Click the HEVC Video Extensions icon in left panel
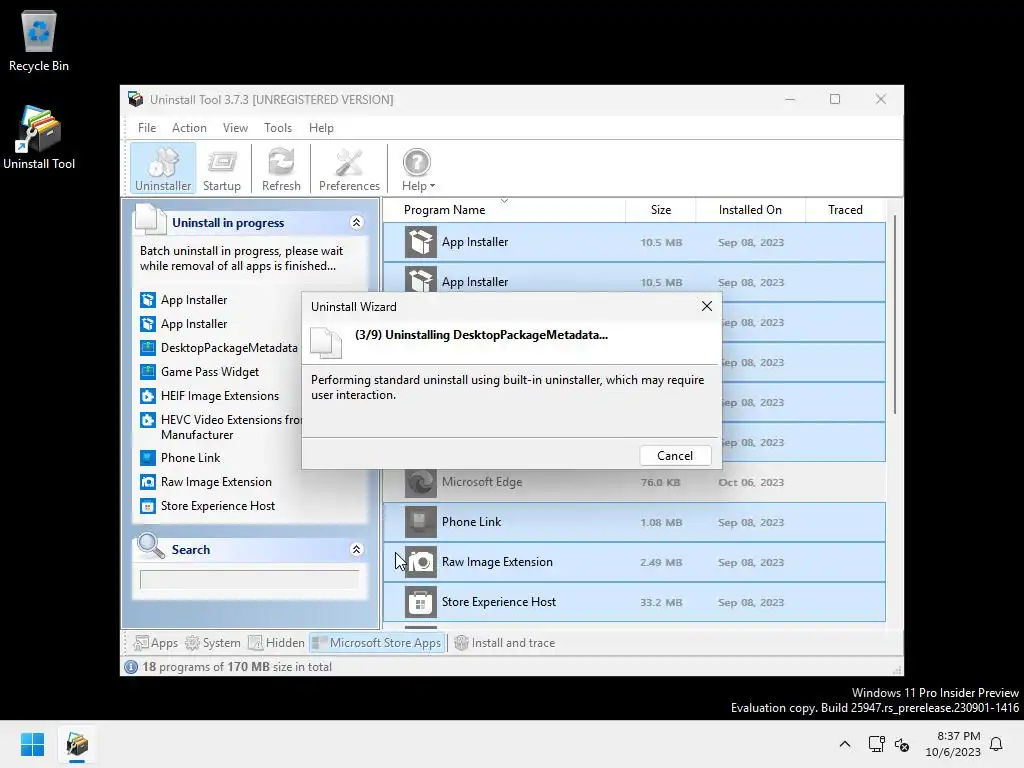The width and height of the screenshot is (1024, 768). (x=148, y=420)
